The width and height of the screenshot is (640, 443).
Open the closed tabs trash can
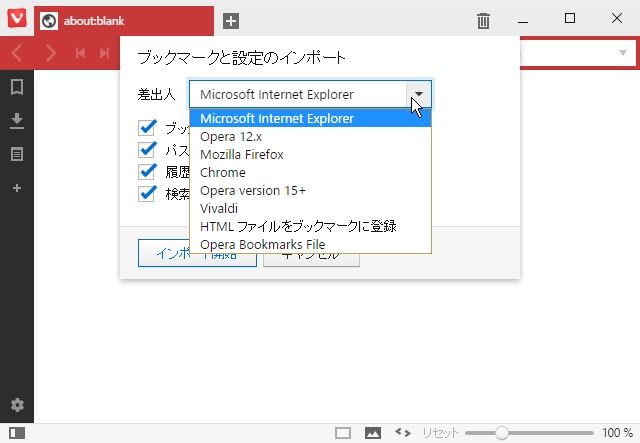[x=483, y=21]
